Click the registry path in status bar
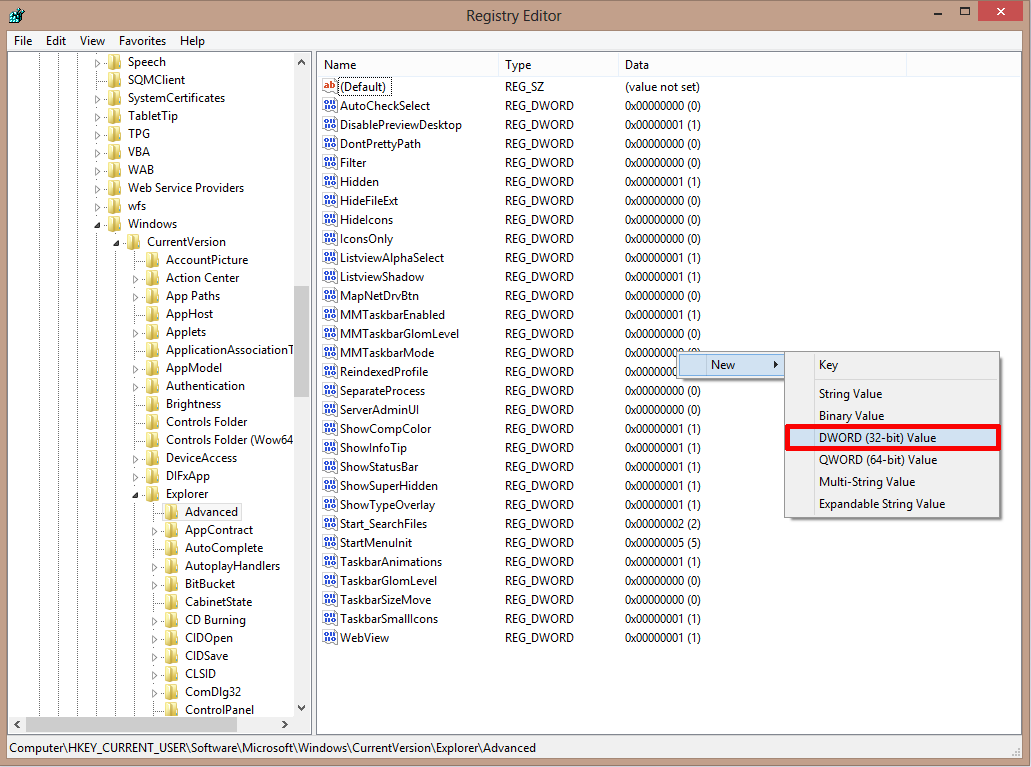Screen dimensions: 1031x767 (x=272, y=748)
